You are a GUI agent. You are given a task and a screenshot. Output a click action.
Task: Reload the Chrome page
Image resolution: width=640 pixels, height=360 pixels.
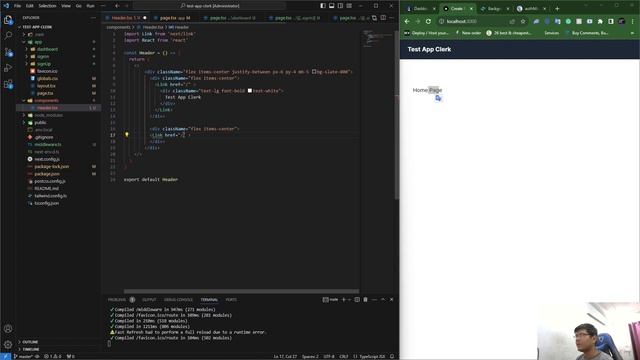point(428,21)
